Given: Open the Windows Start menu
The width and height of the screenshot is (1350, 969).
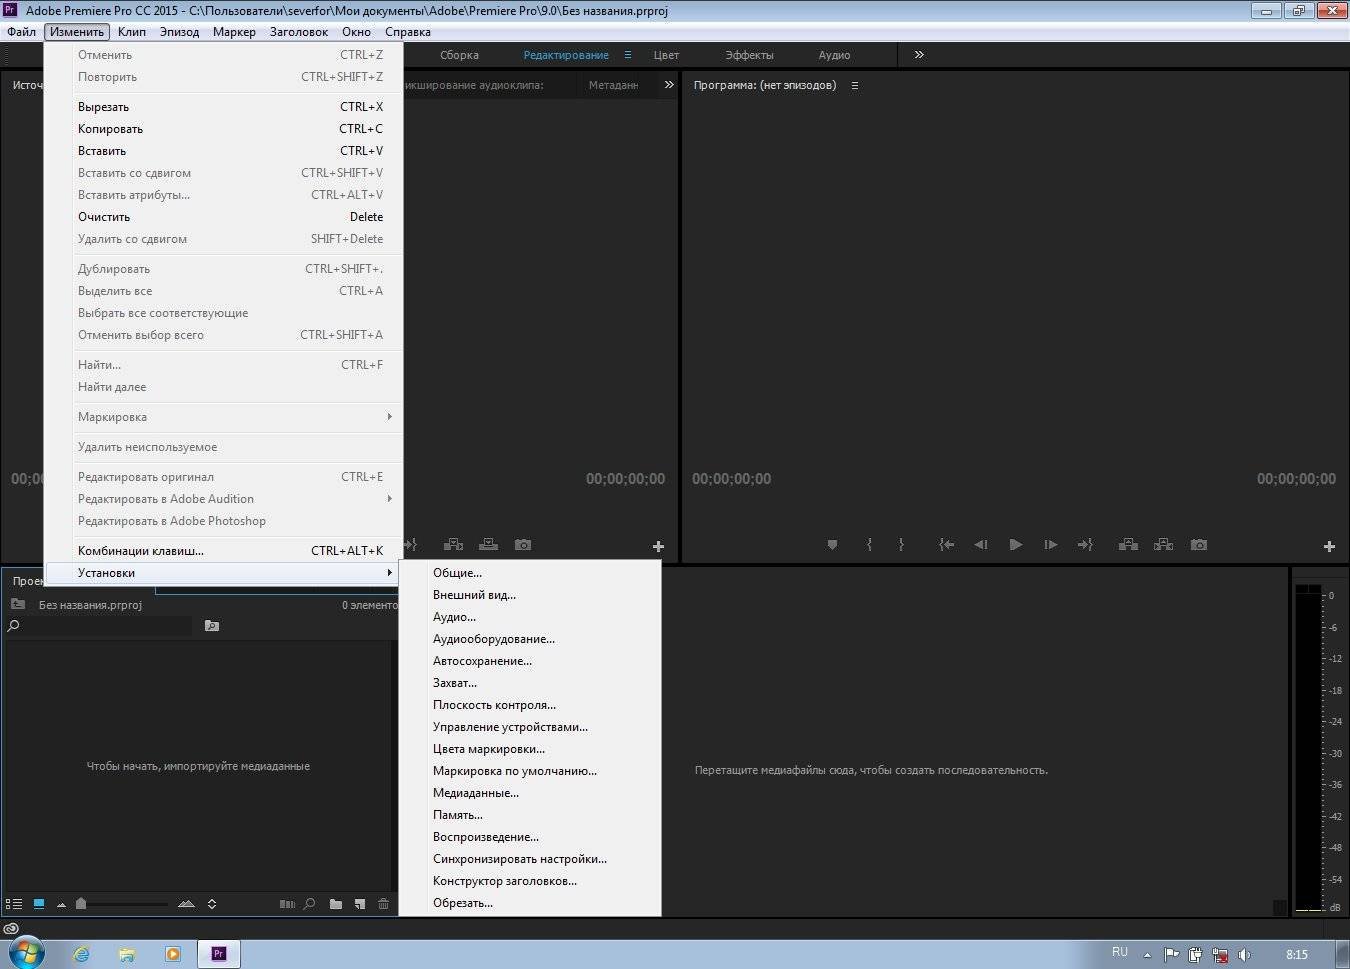Looking at the screenshot, I should [27, 953].
